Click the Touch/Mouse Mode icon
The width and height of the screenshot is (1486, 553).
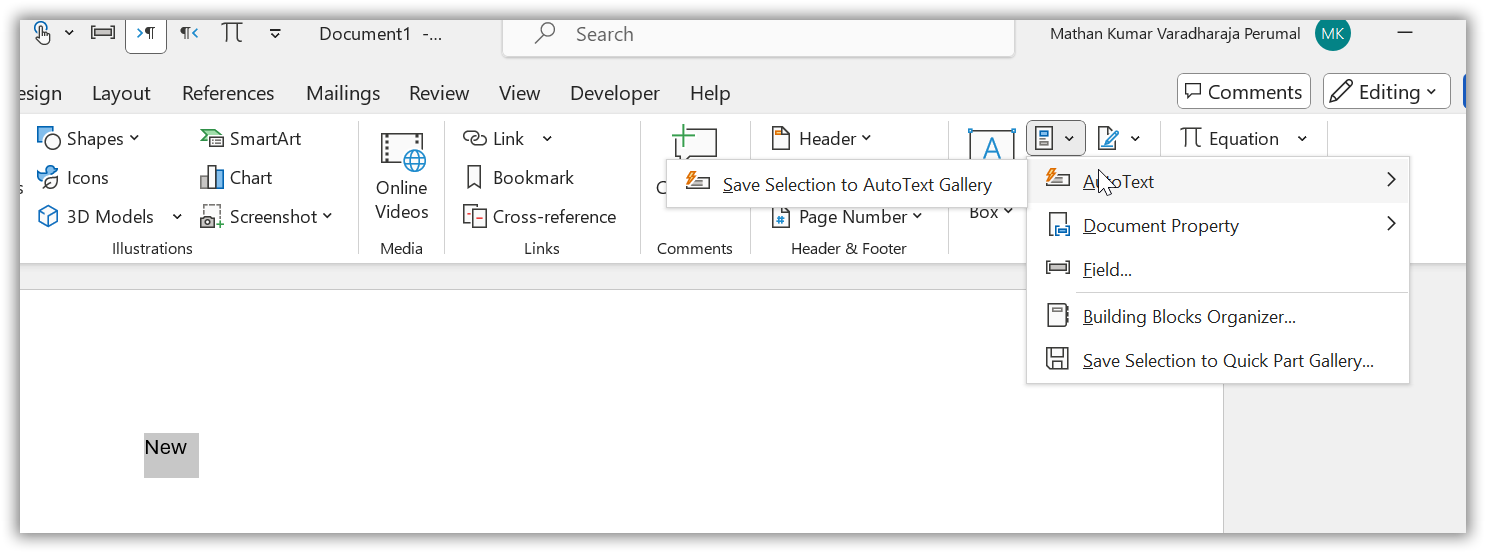click(42, 33)
